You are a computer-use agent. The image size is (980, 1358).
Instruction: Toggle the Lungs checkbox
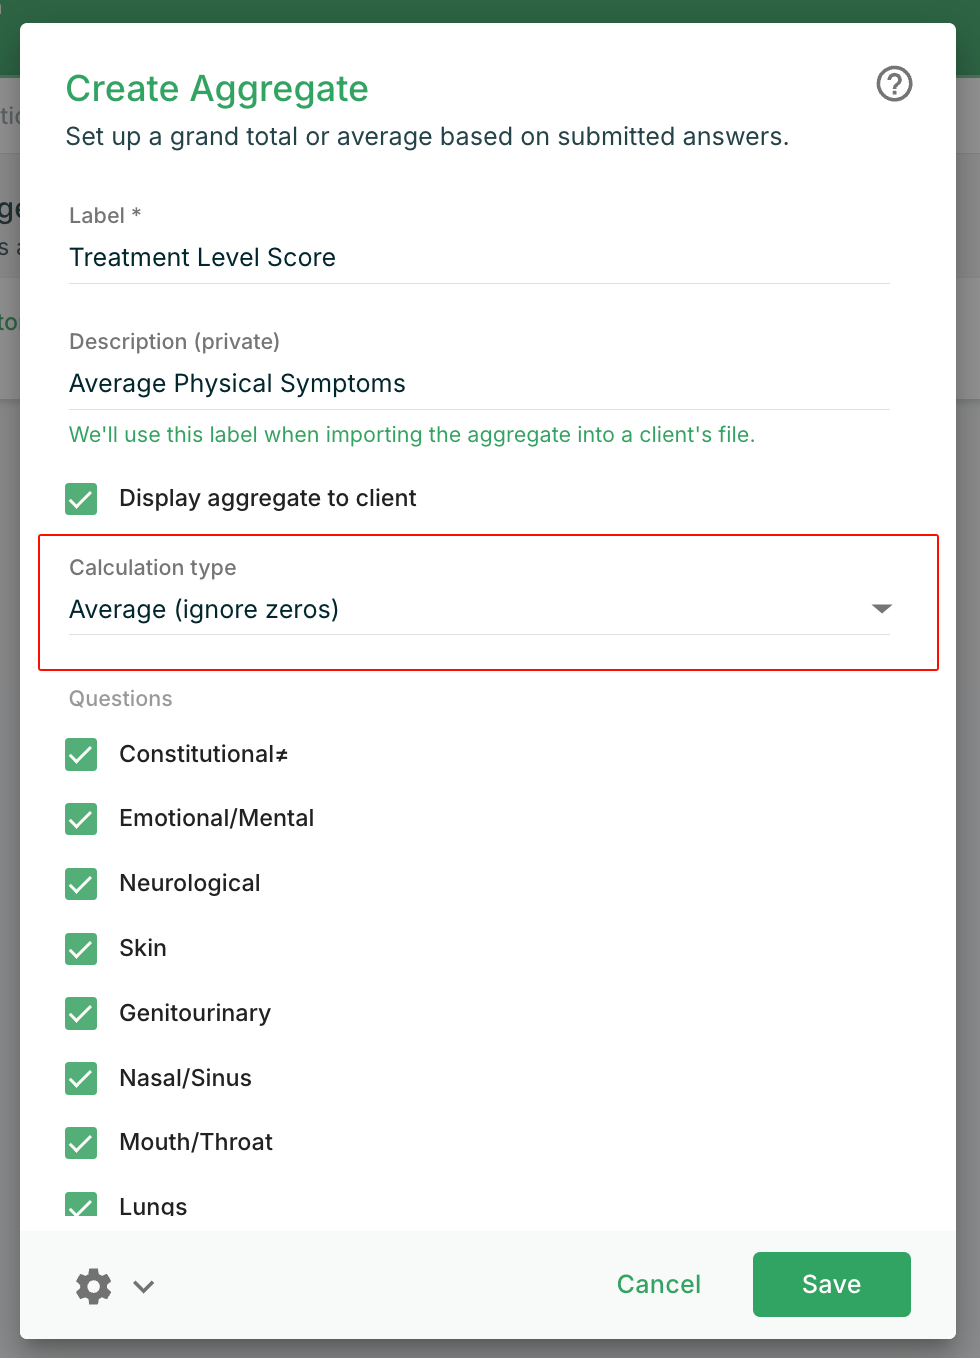81,1205
